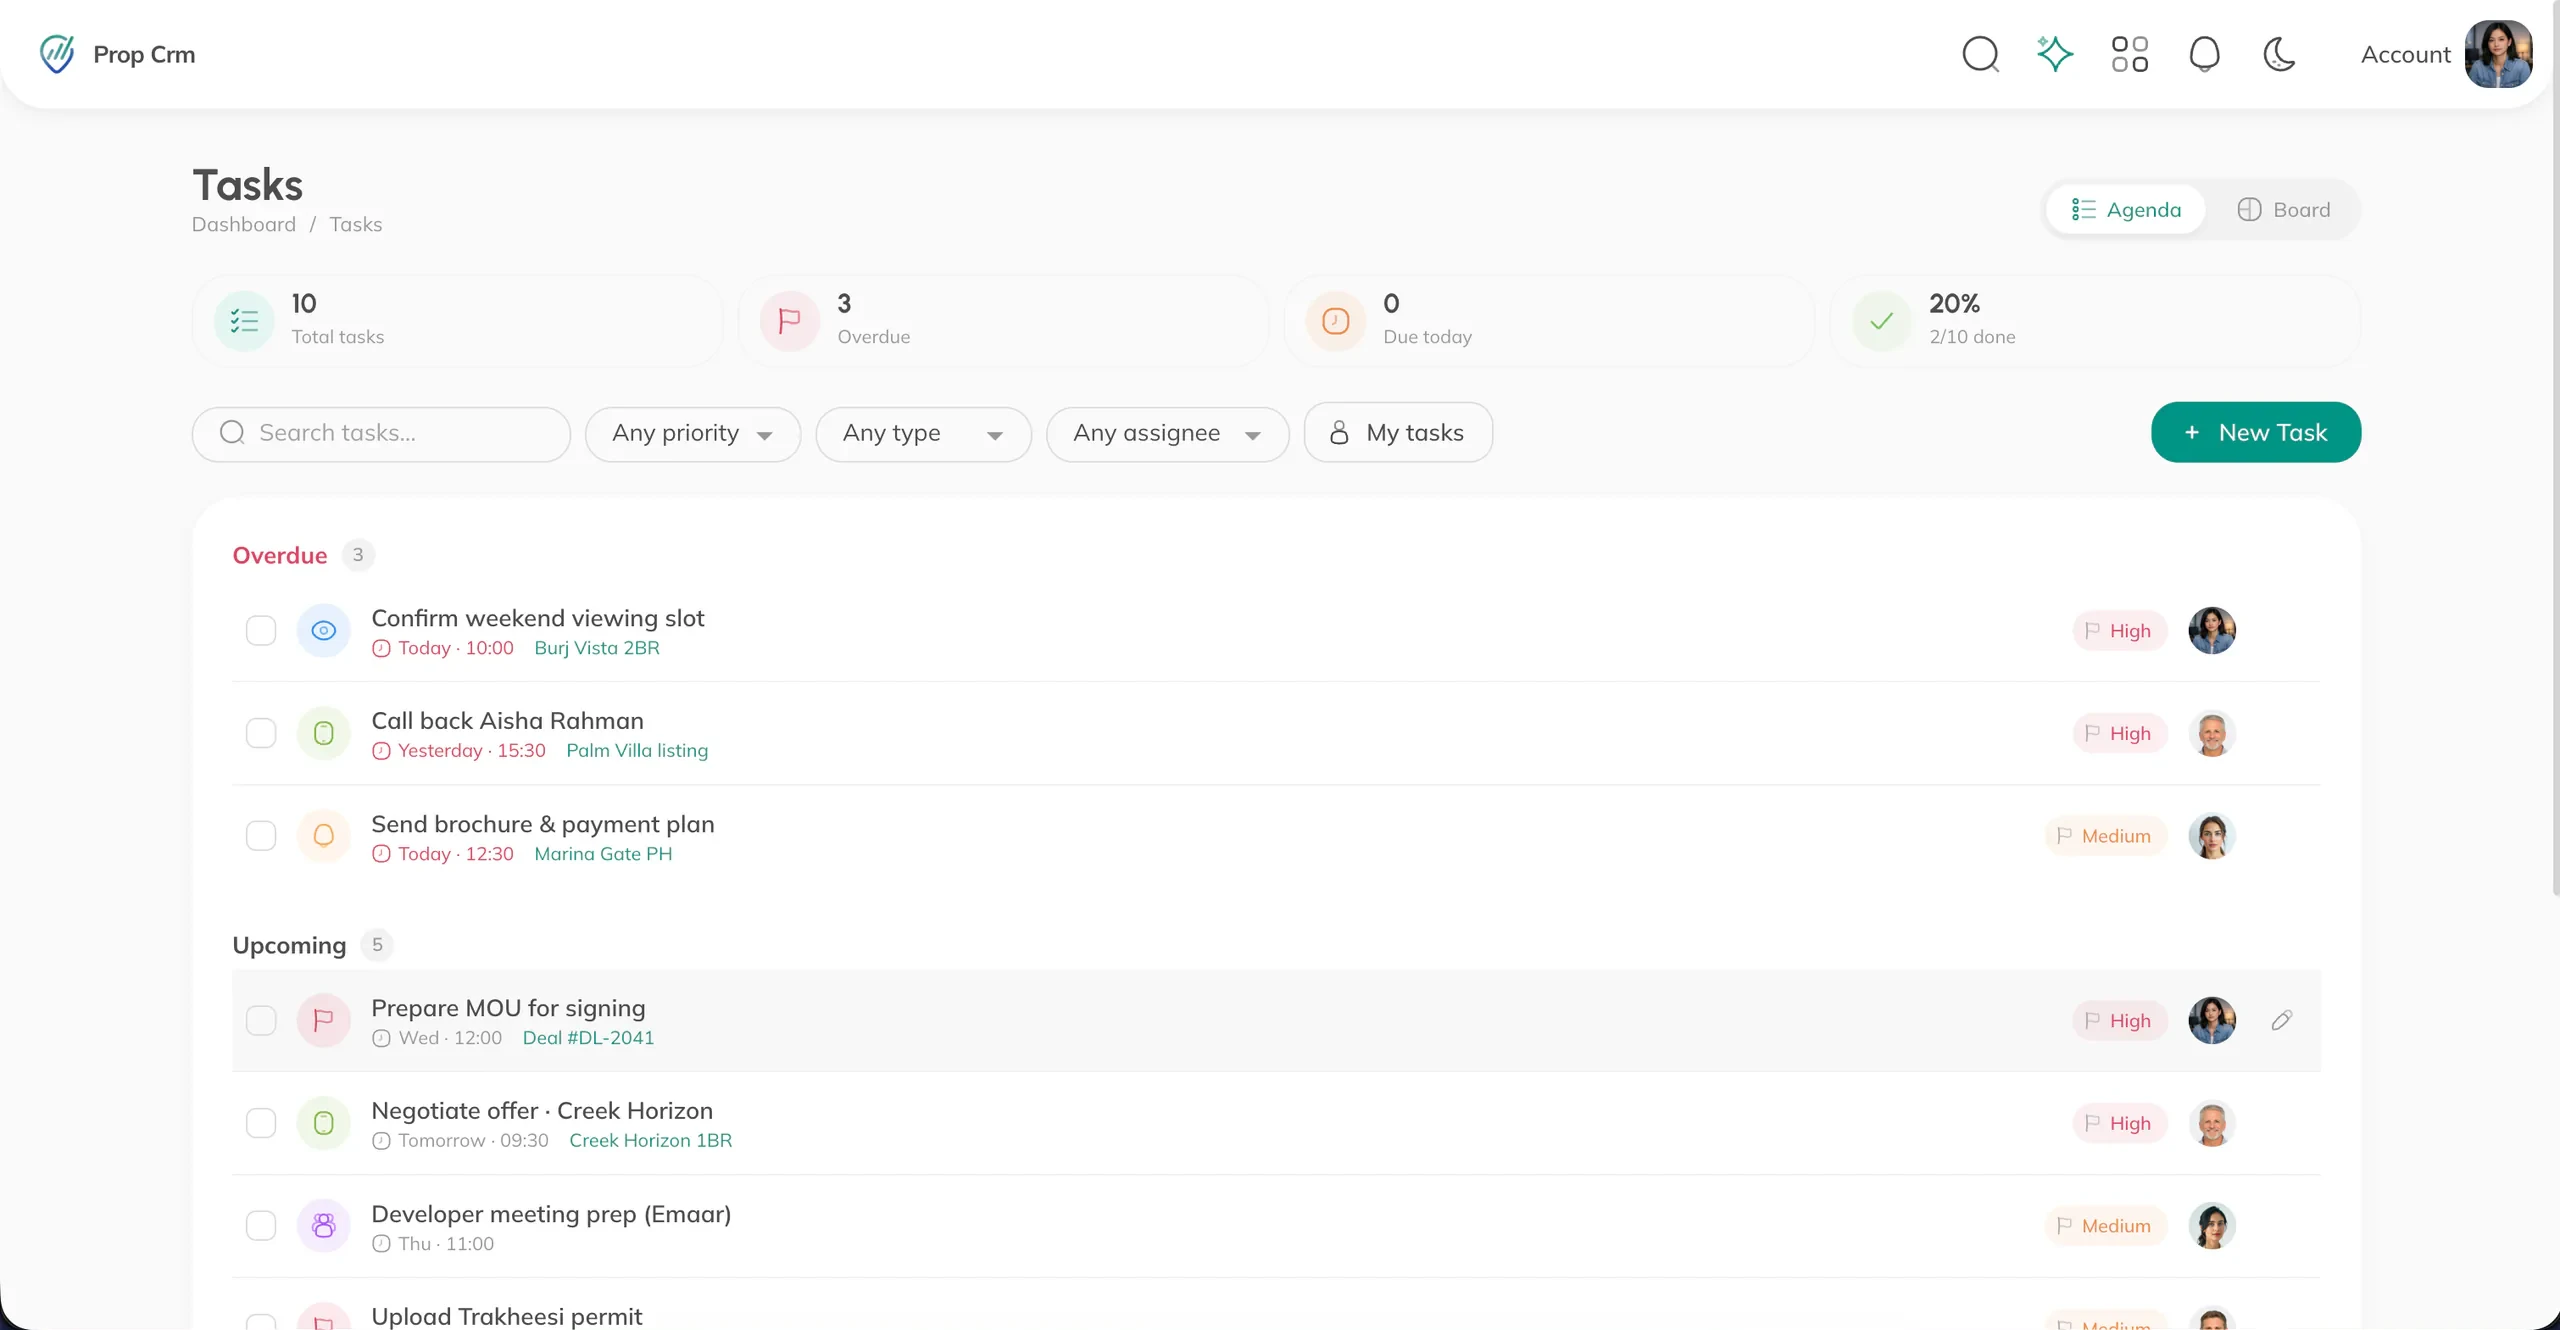The width and height of the screenshot is (2560, 1330).
Task: Click the eye icon on Confirm weekend viewing slot
Action: tap(323, 631)
